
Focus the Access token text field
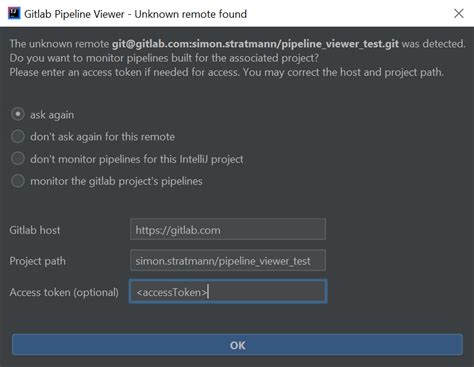228,292
